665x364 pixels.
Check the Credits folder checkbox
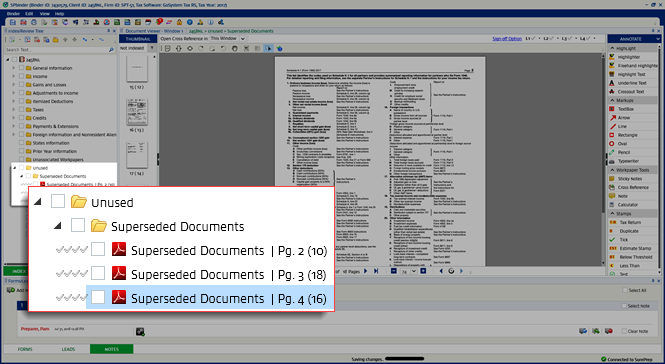[21, 118]
